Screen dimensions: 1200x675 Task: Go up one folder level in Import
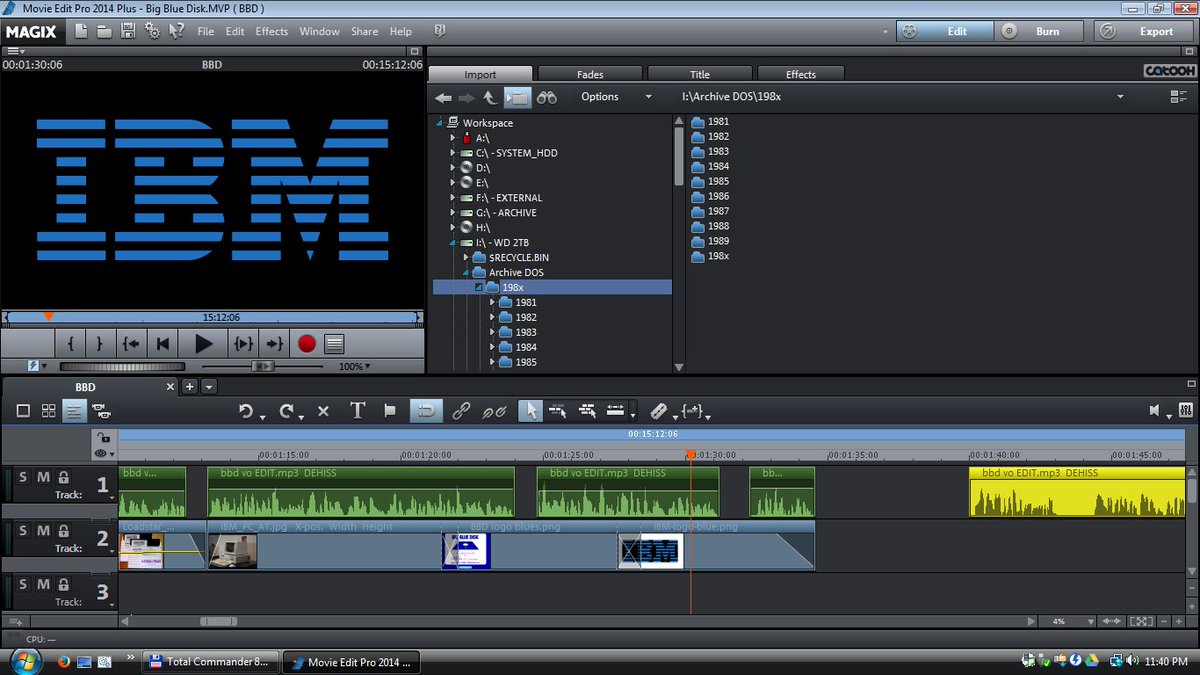490,97
